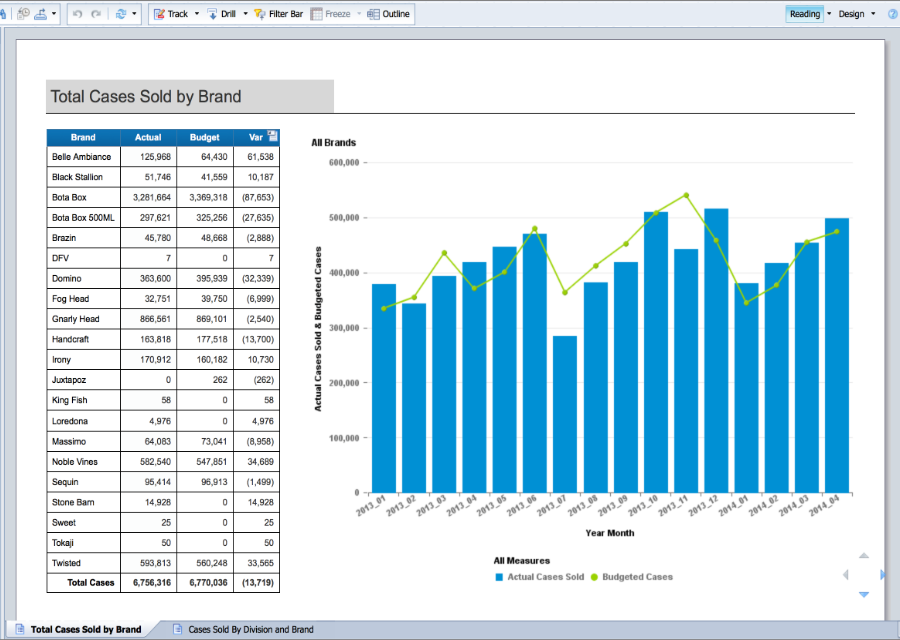Click the All Measures legend title
900x640 pixels.
coord(522,561)
